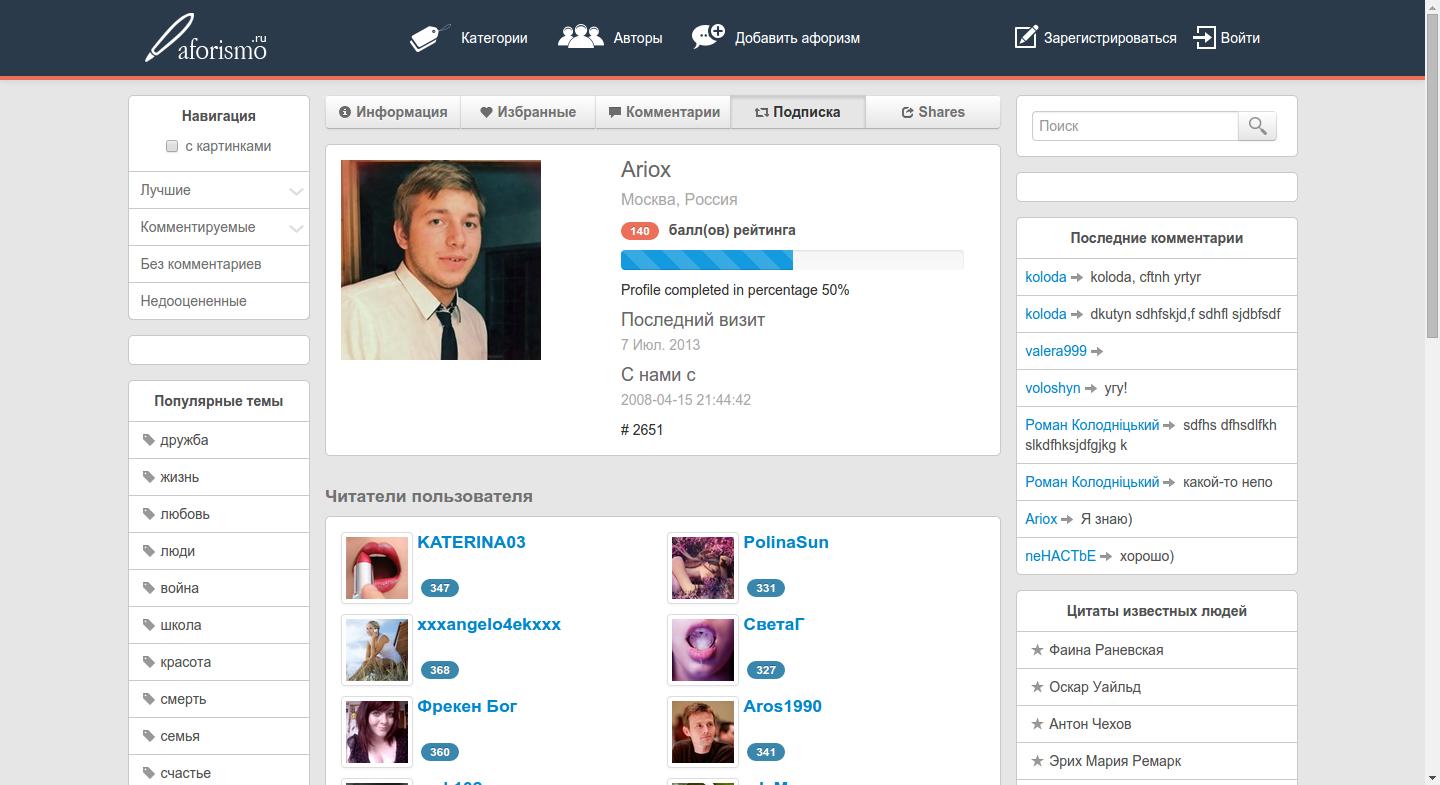Click koloda in 'koloda, cftnh yrtyr' comment
1440x785 pixels.
(x=1046, y=277)
